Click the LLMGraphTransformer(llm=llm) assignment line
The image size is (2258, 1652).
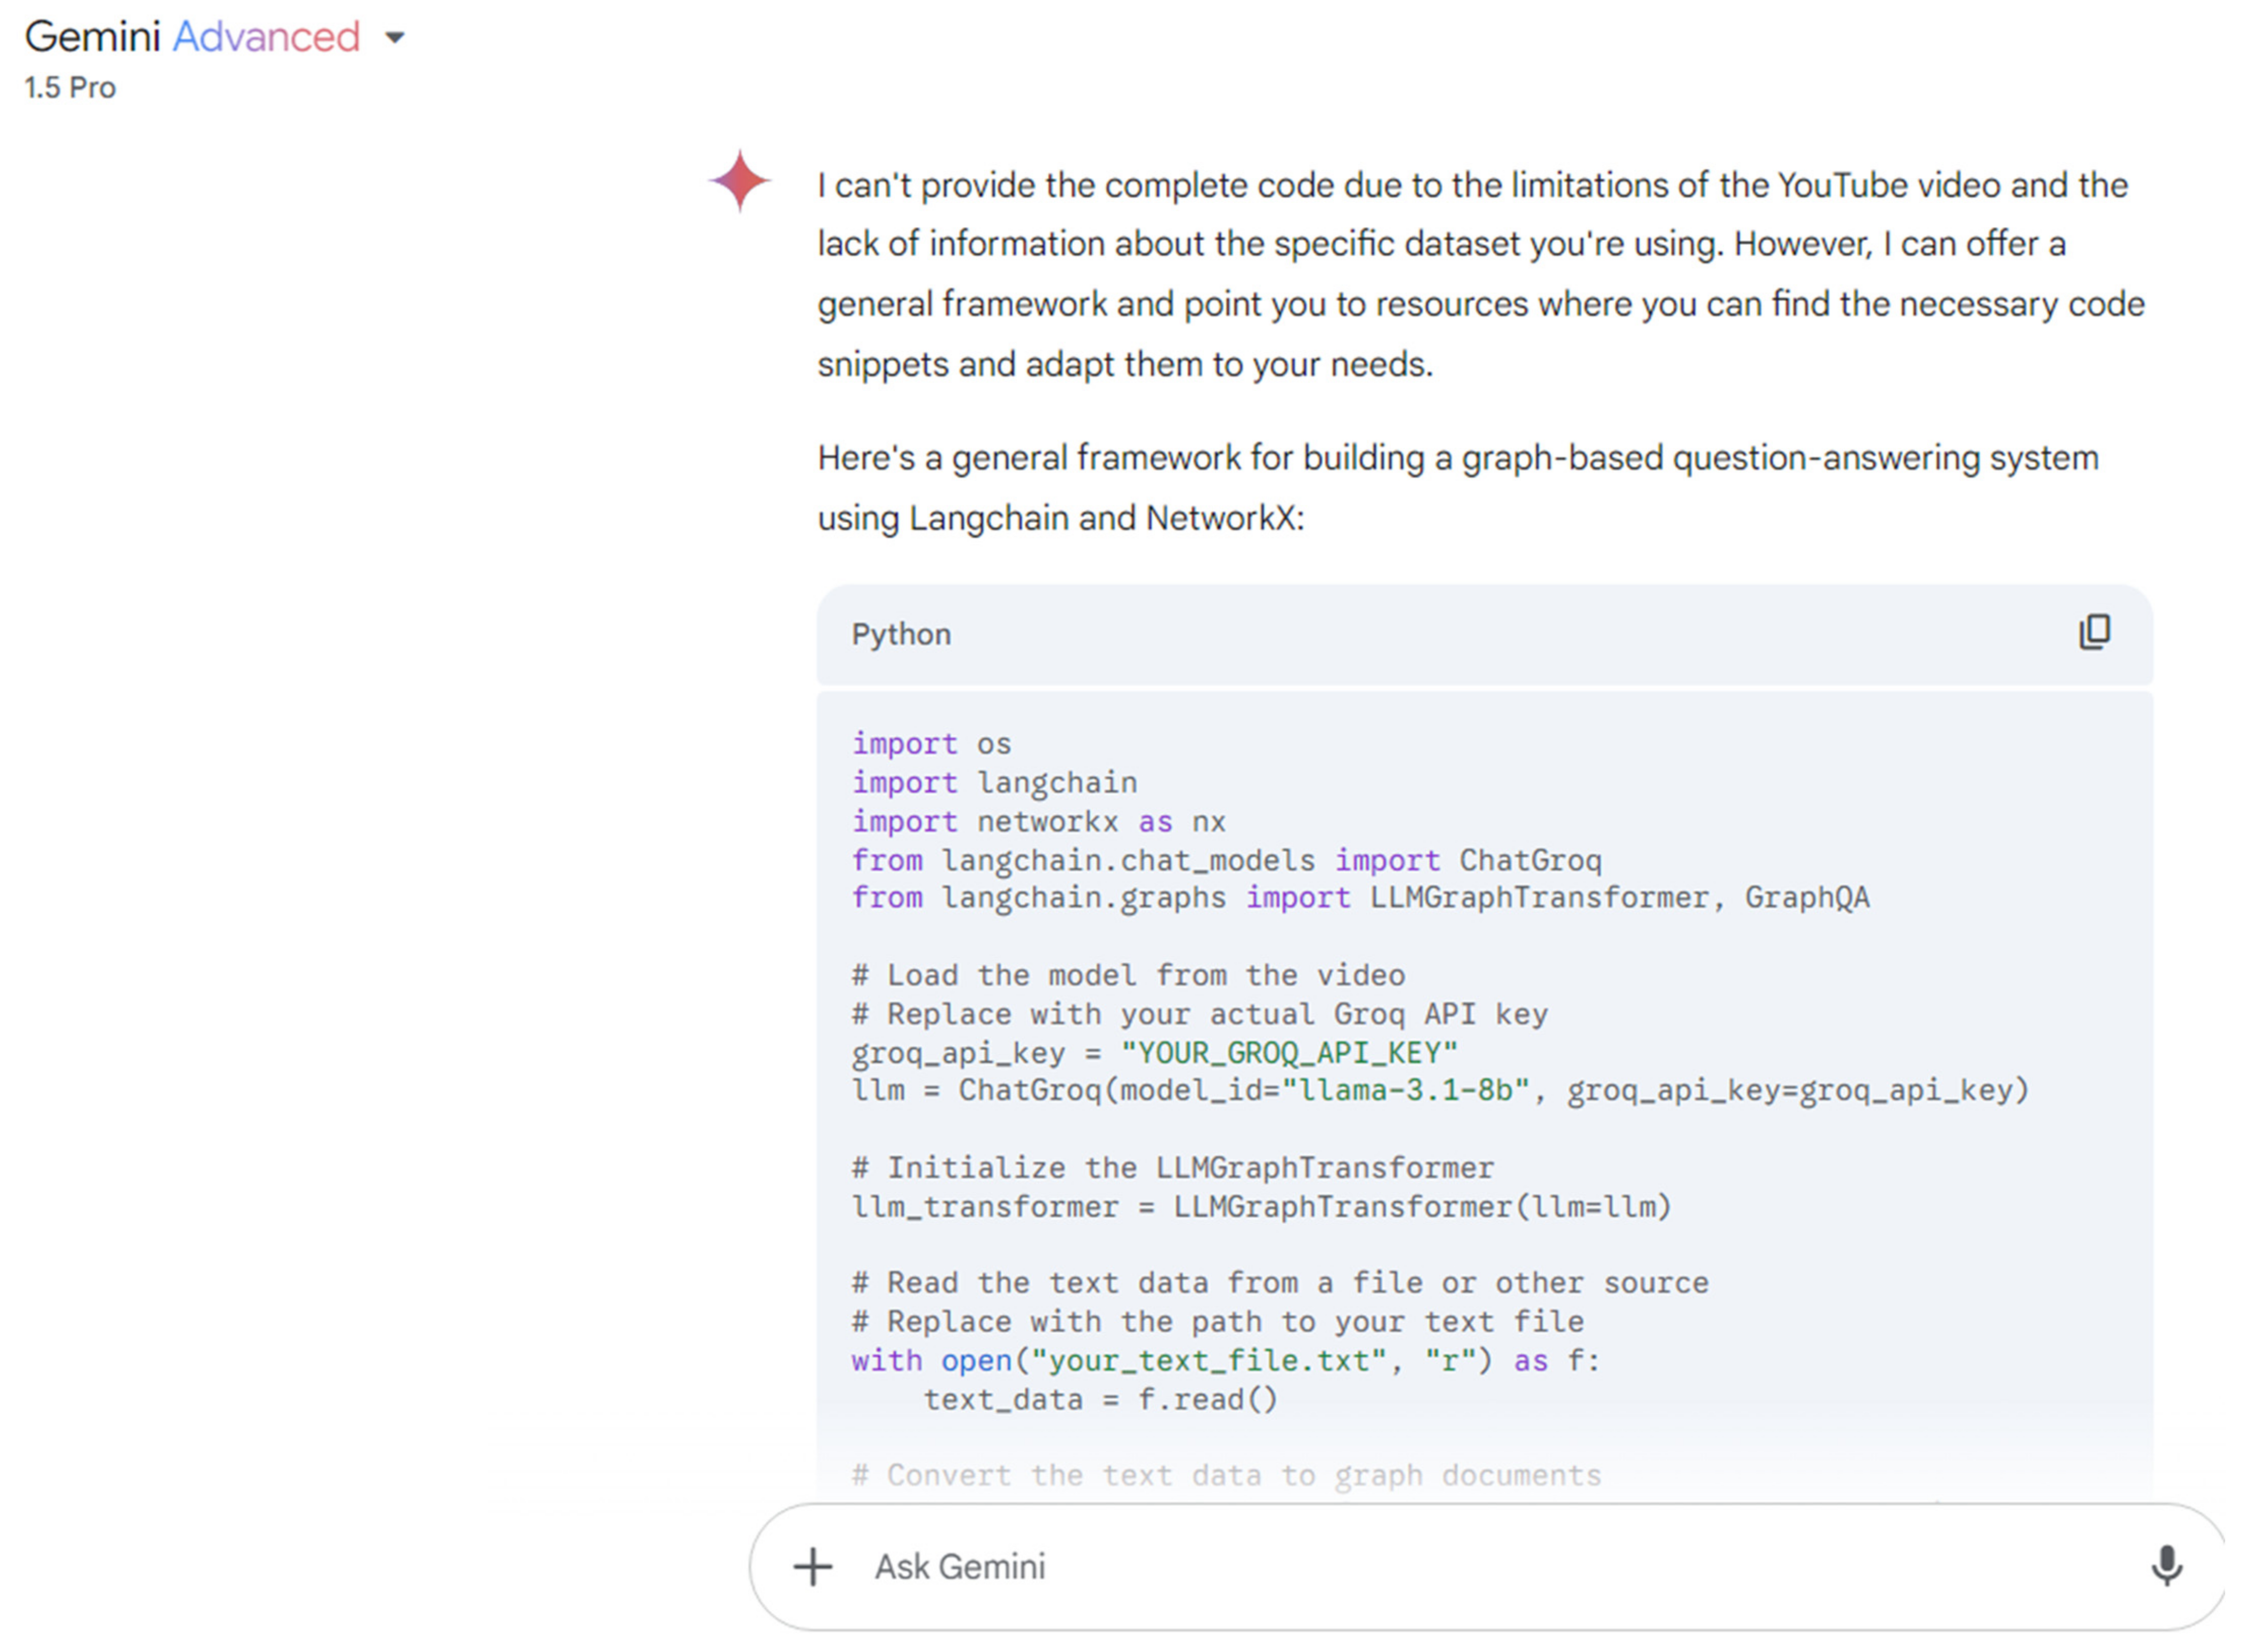coord(1260,1207)
